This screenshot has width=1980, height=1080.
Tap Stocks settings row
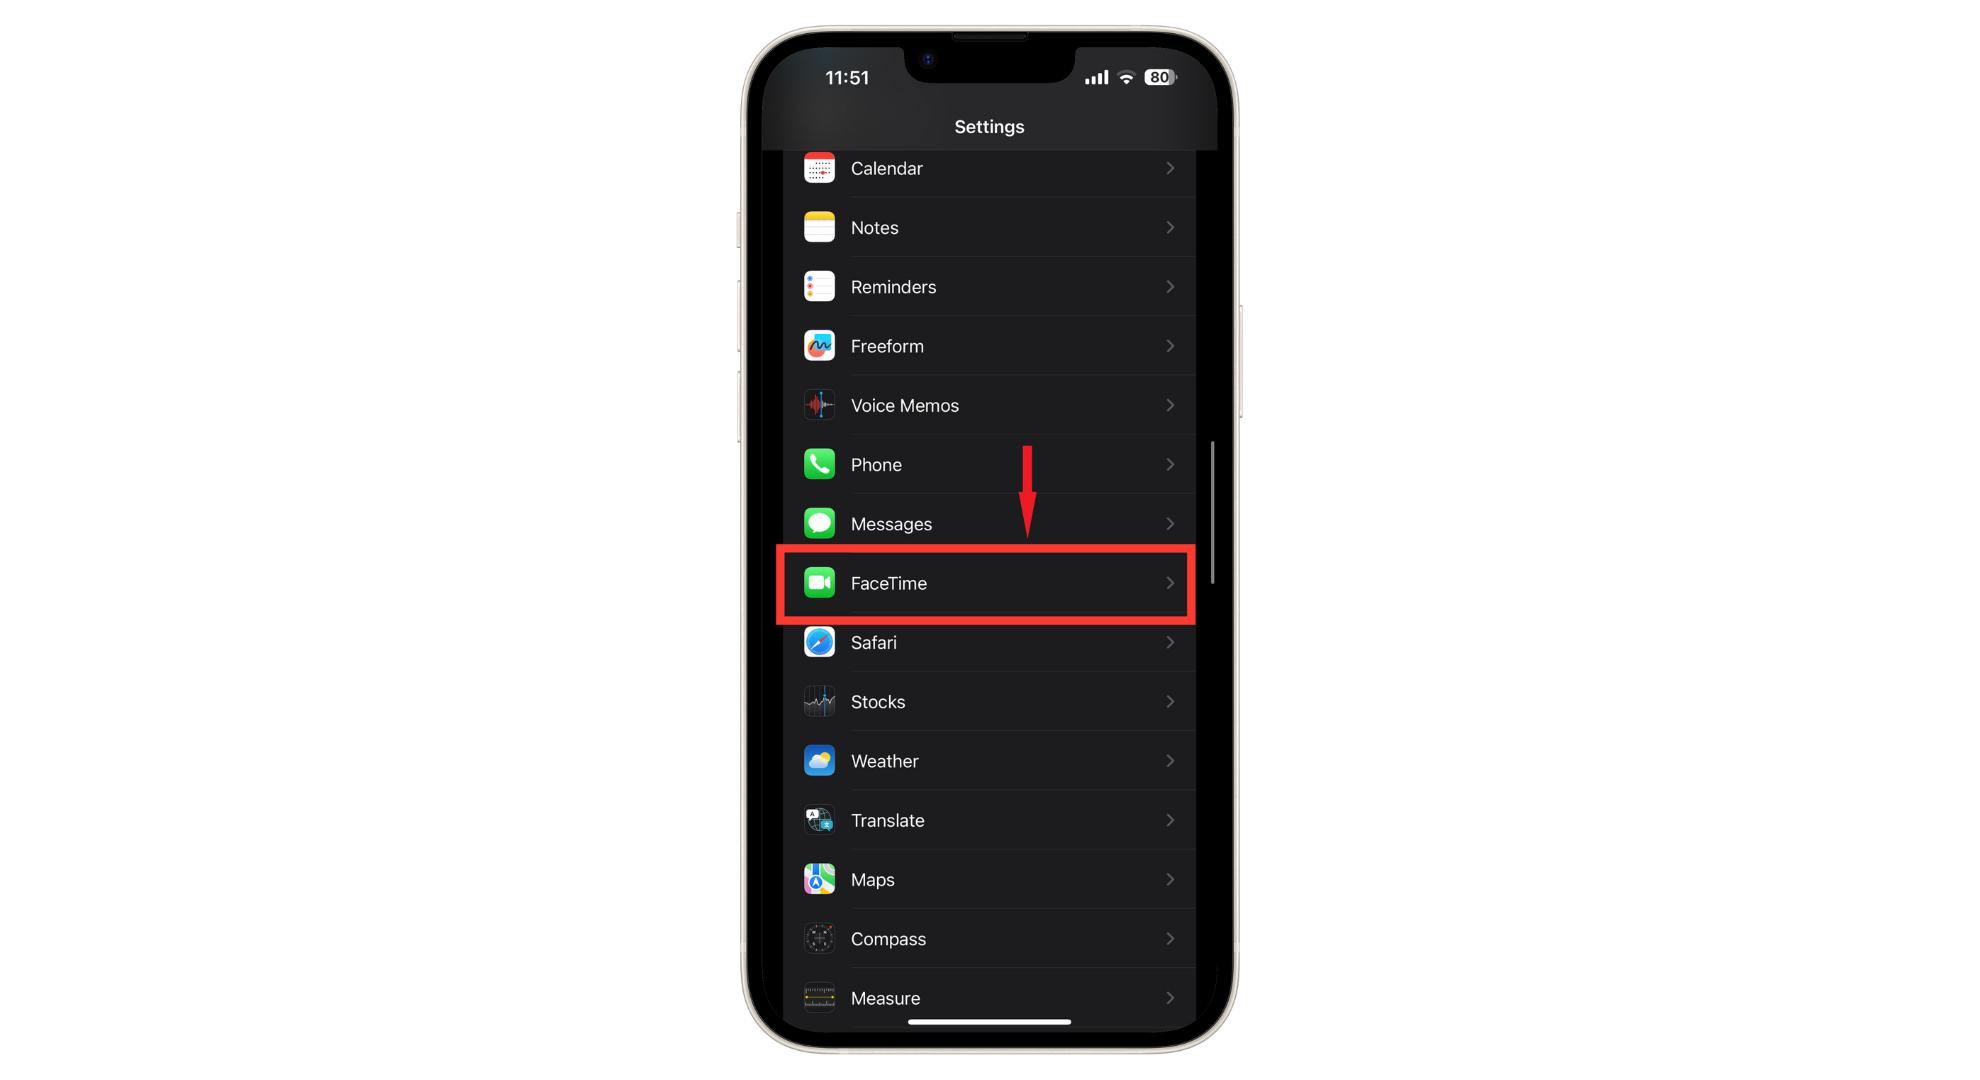click(987, 702)
